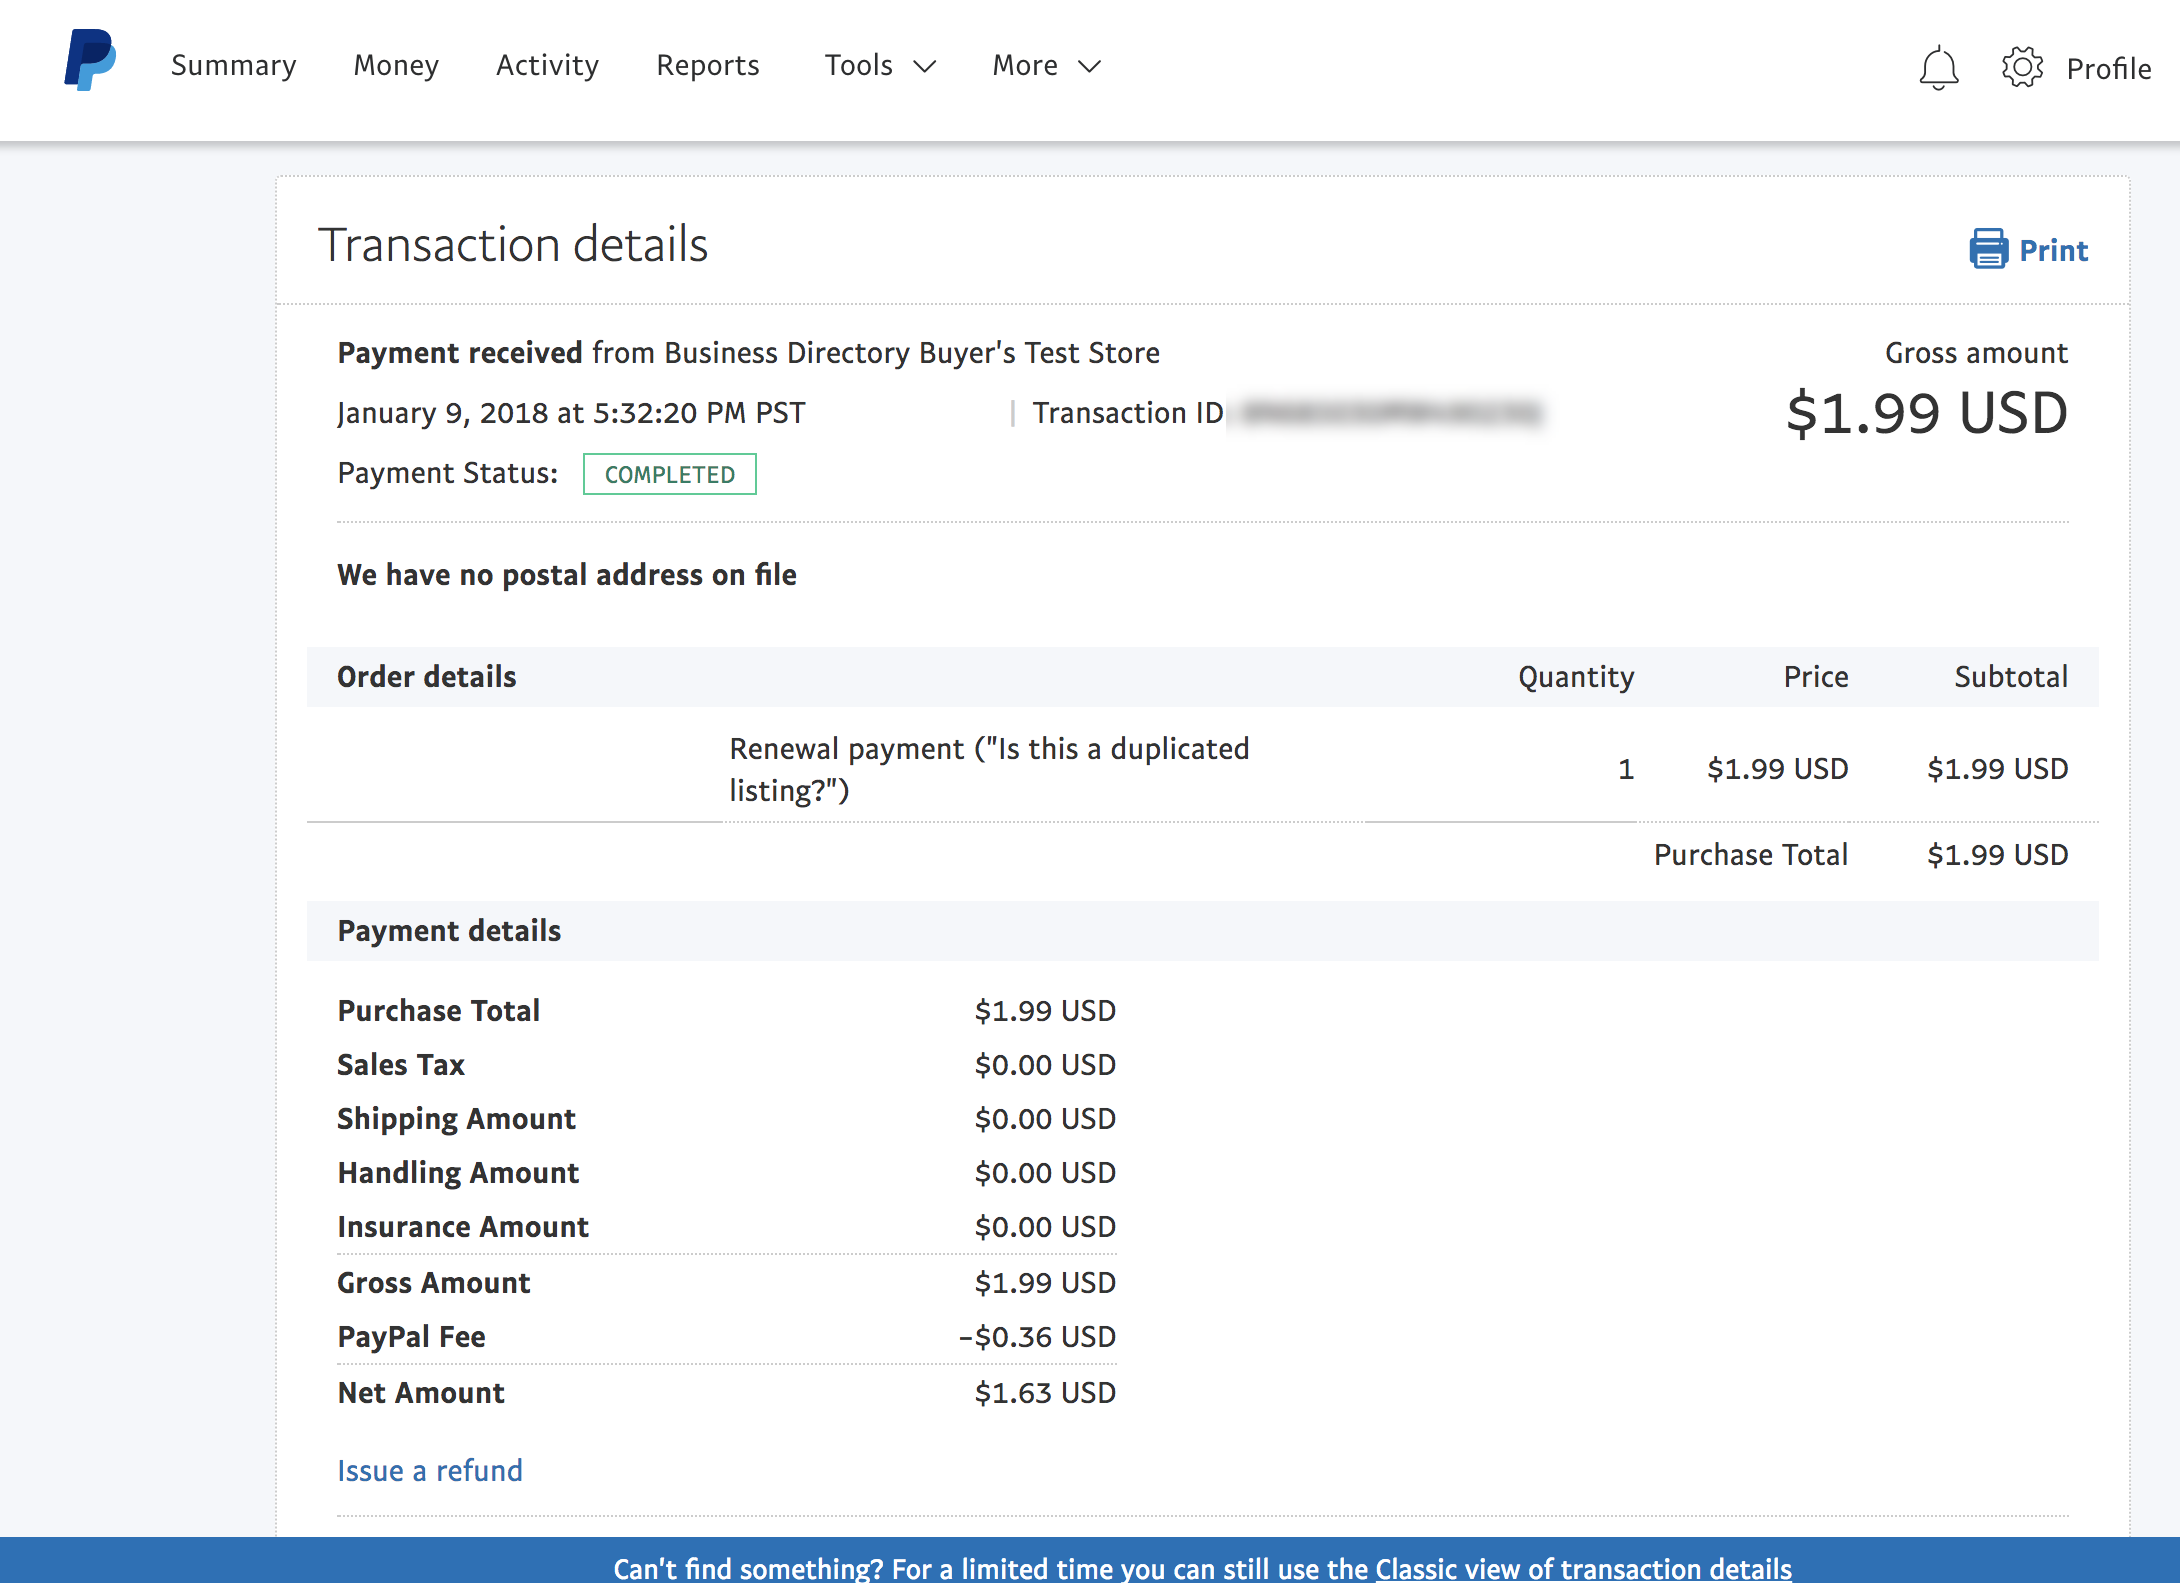Image resolution: width=2180 pixels, height=1583 pixels.
Task: Click the Net Amount row label
Action: [x=421, y=1393]
